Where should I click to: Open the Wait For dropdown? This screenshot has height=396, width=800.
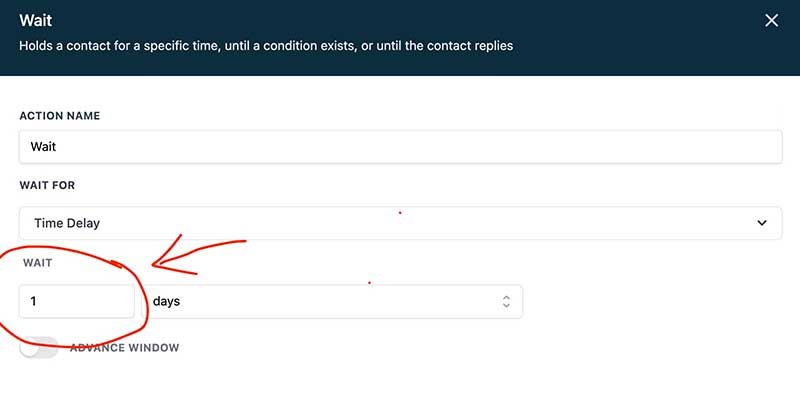coord(401,223)
